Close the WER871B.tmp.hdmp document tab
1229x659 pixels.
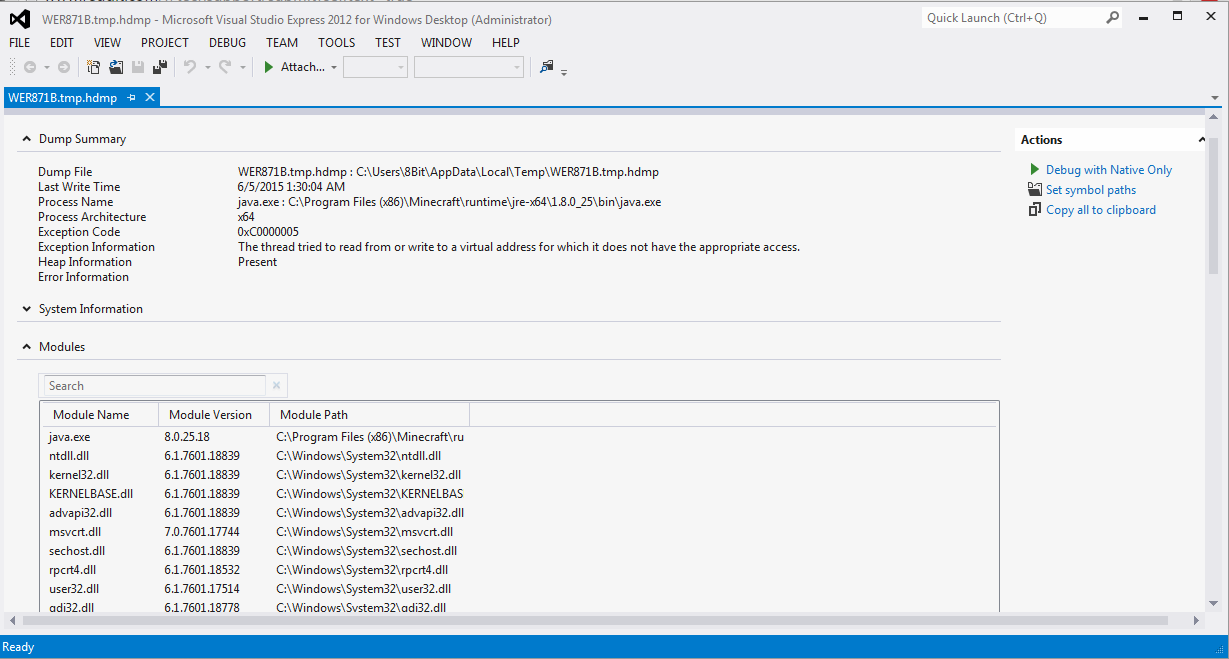(x=150, y=97)
